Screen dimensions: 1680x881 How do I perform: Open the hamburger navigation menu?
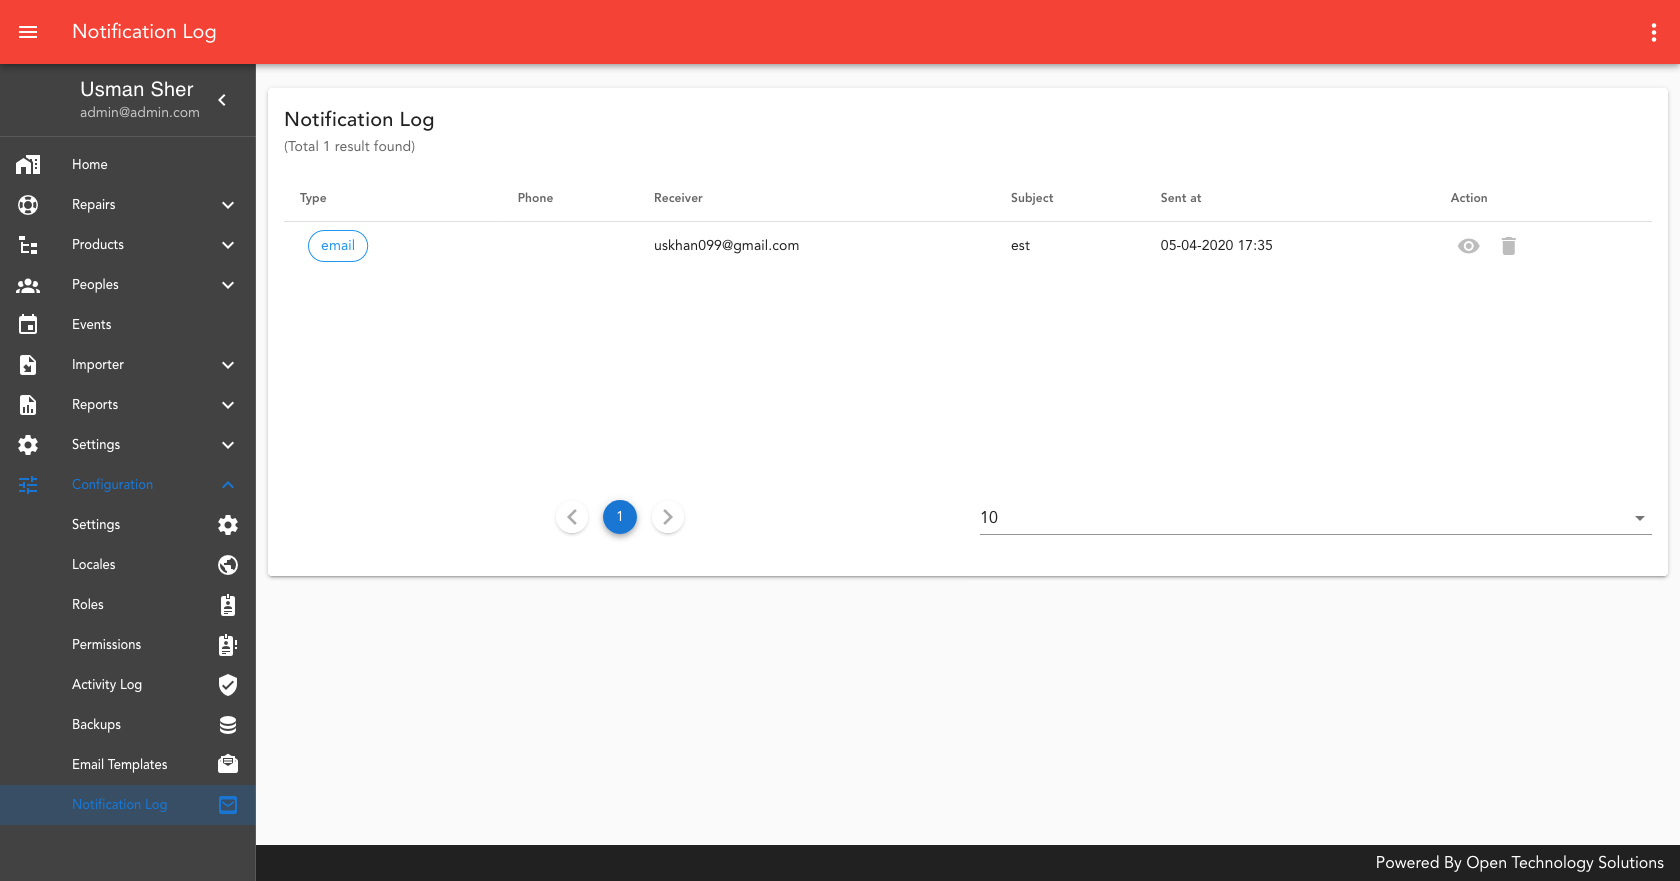[28, 32]
